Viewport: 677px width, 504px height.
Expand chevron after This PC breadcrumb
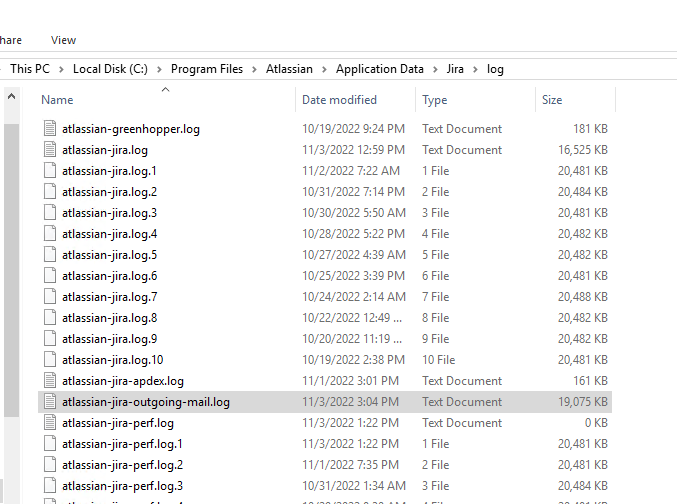click(61, 70)
